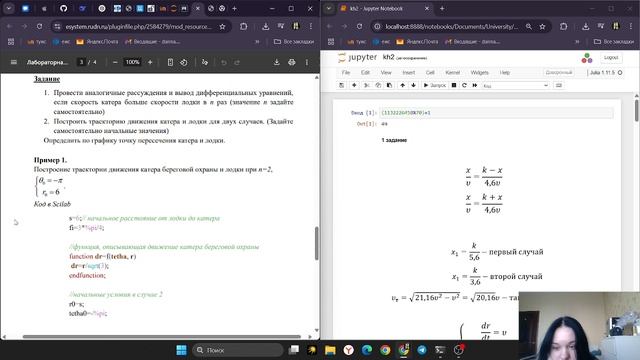
Task: Open the GitHub tab in left browser
Action: [63, 8]
